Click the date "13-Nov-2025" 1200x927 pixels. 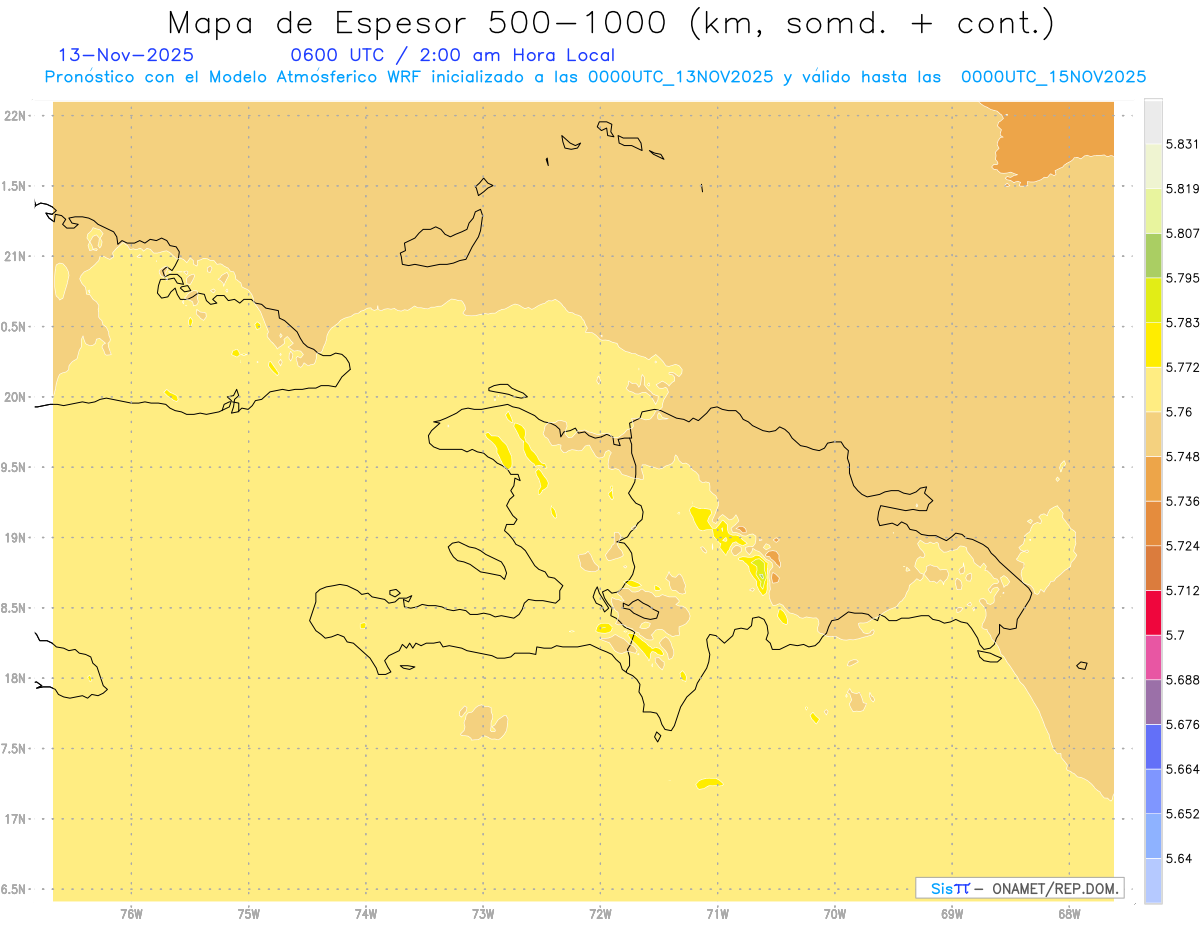click(x=126, y=55)
